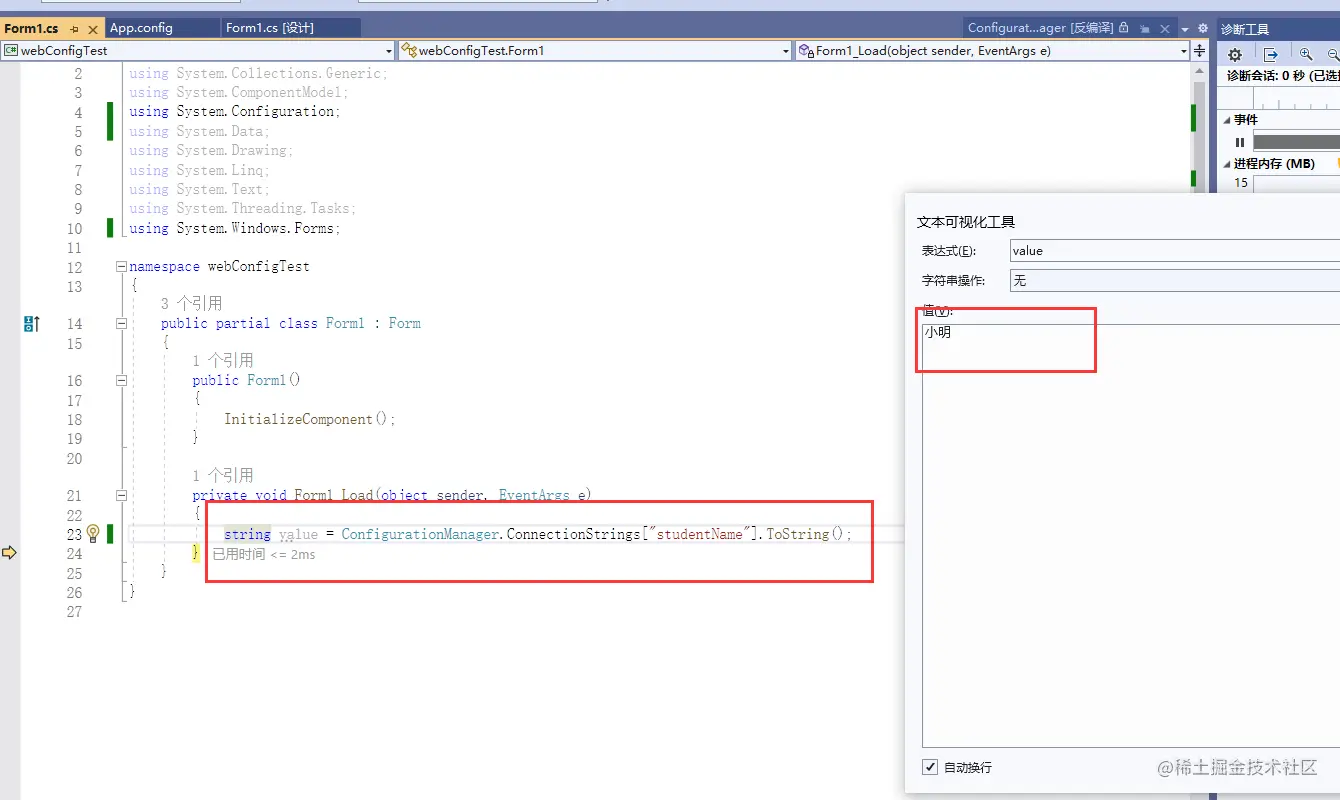Click the 3 个引用 CodeLens link
The width and height of the screenshot is (1340, 800).
191,303
